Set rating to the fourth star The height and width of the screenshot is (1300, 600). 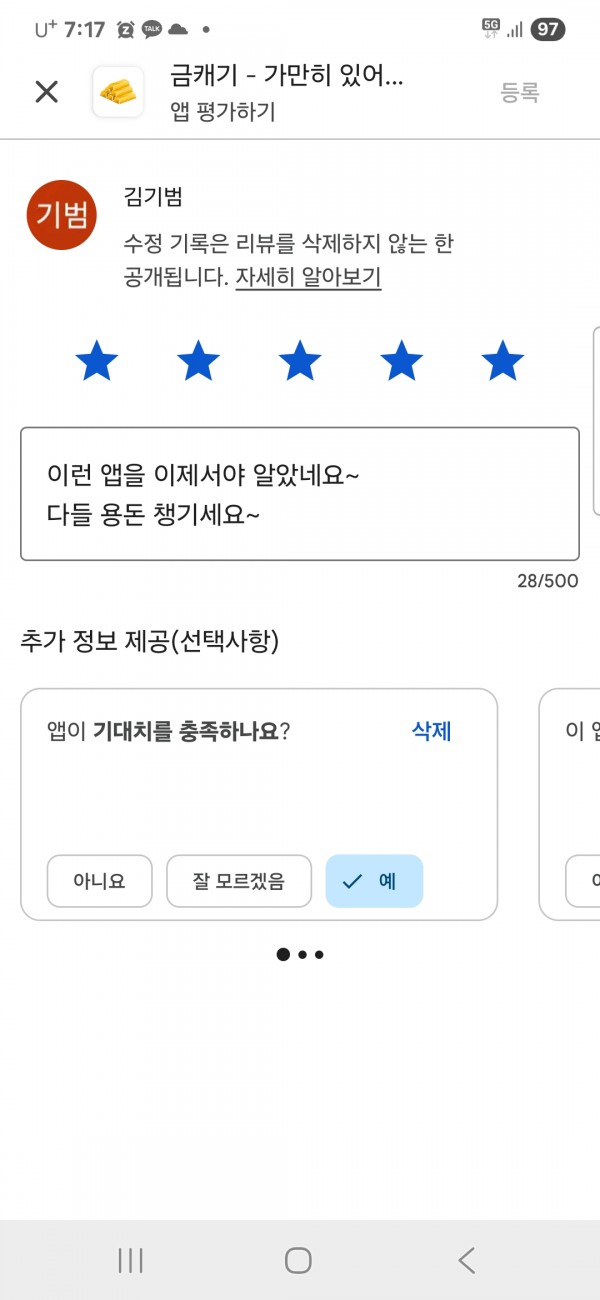(x=401, y=361)
